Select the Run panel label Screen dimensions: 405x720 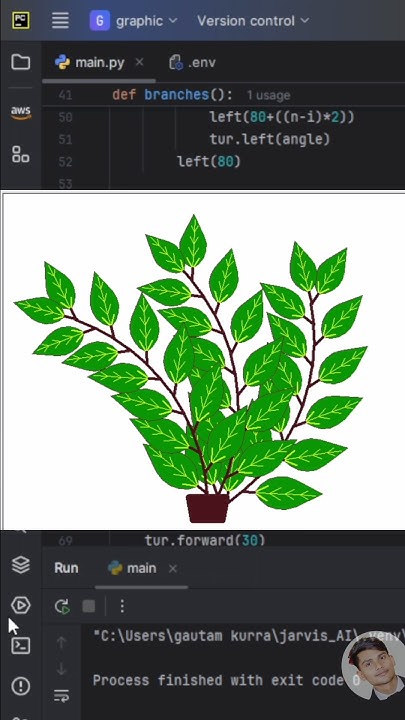[66, 568]
